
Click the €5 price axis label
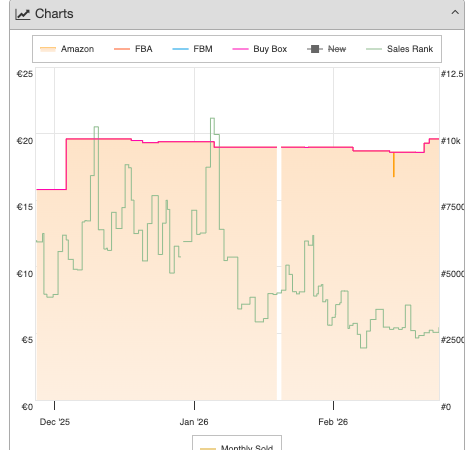(27, 340)
